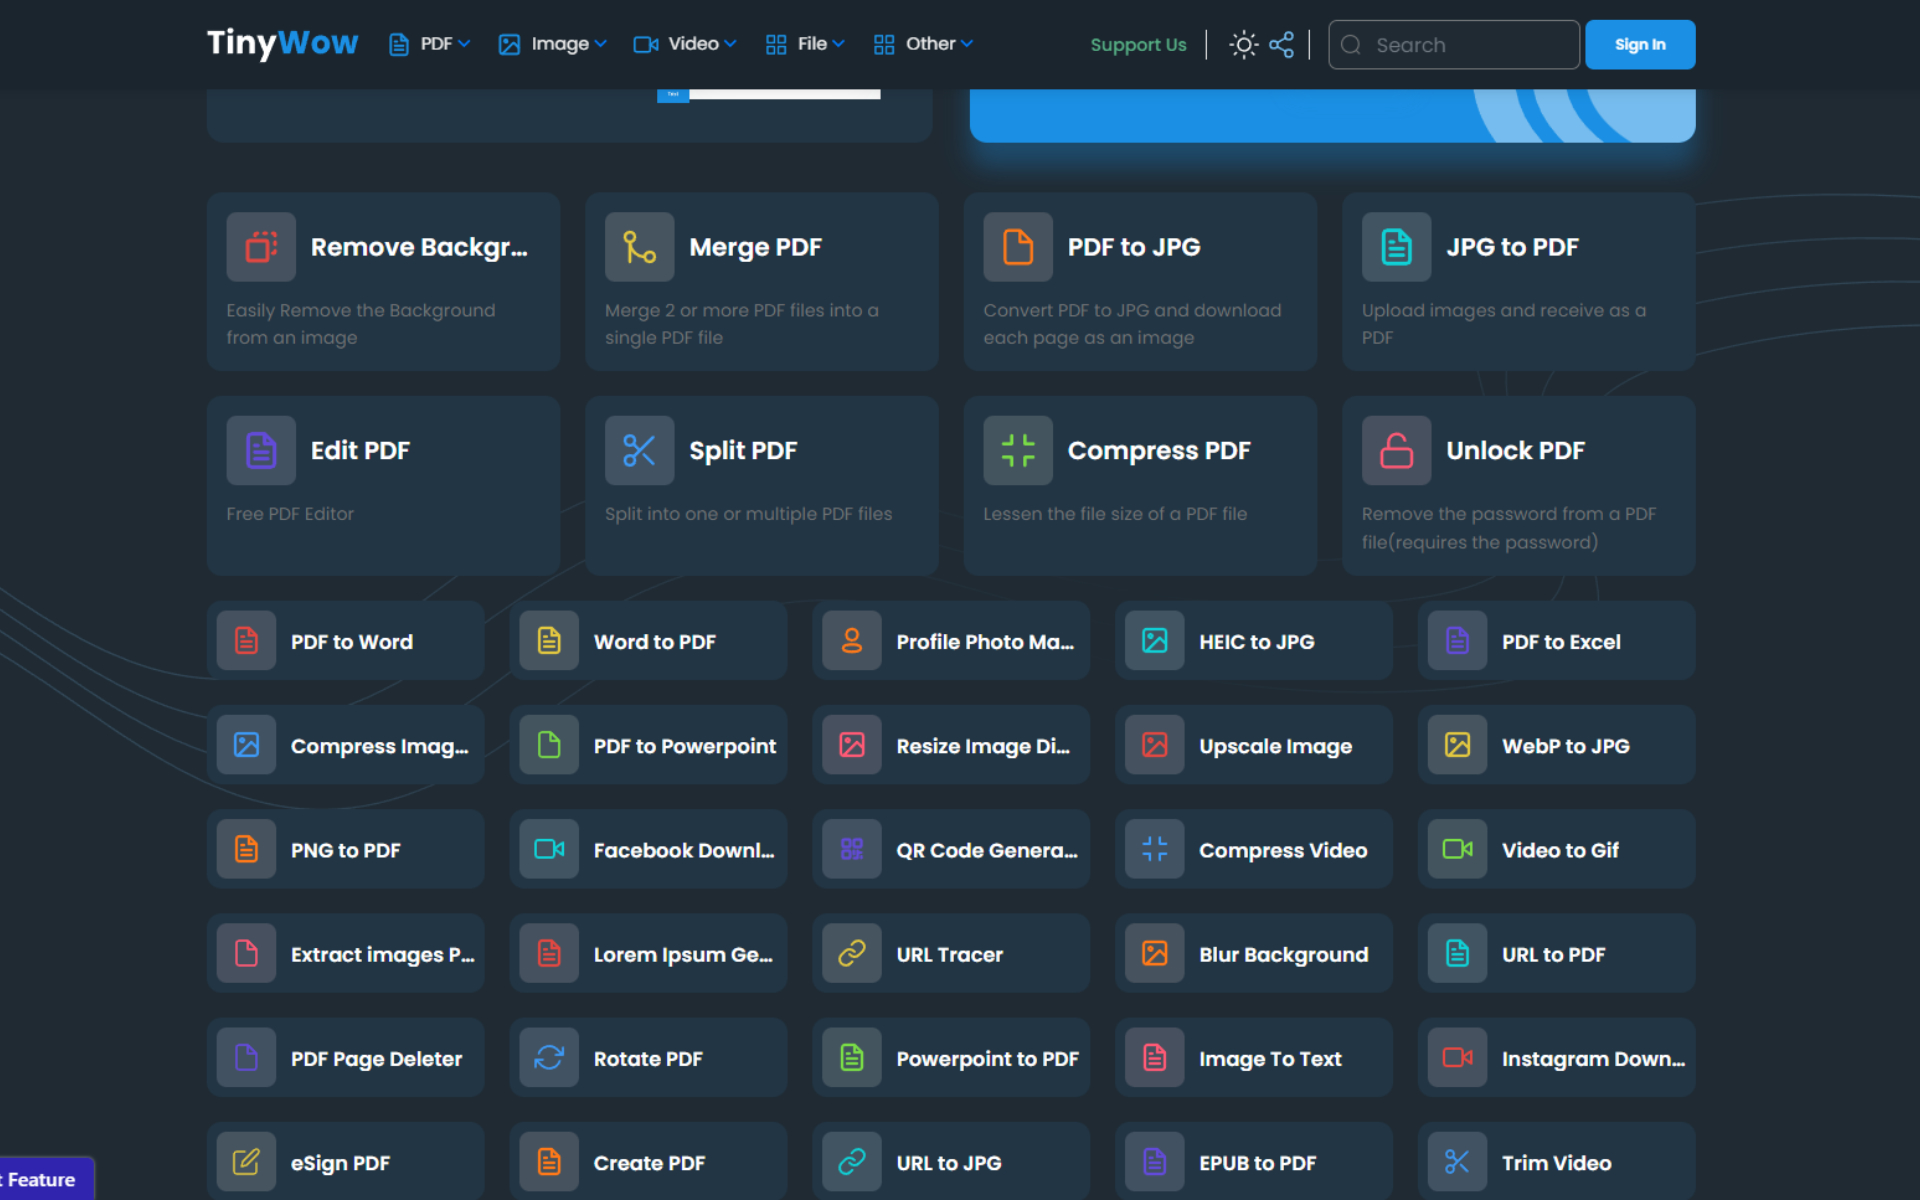Open the Extract images PDF tool
1920x1200 pixels.
coord(346,953)
